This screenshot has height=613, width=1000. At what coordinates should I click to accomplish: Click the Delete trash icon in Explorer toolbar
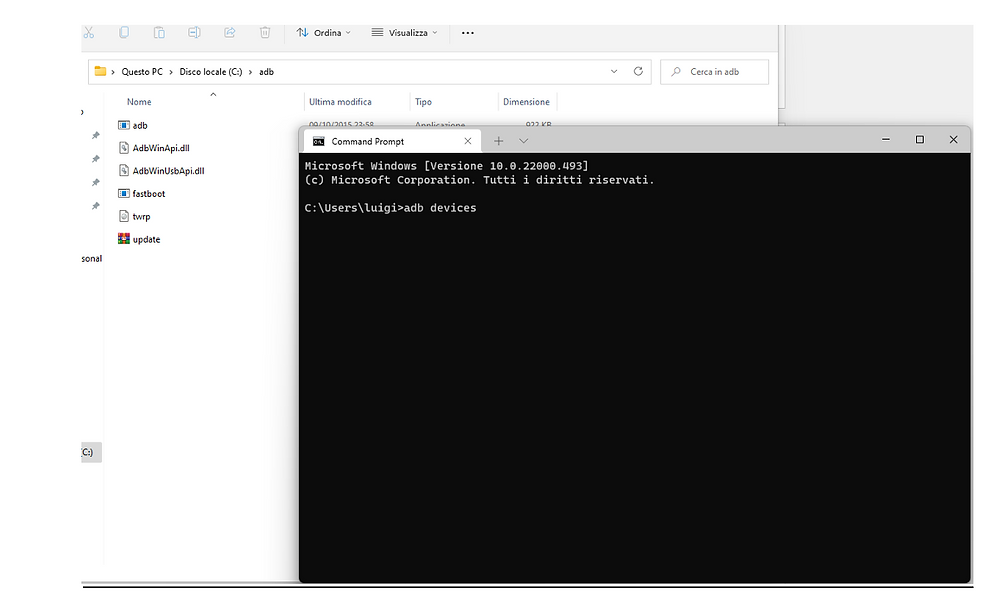(265, 33)
